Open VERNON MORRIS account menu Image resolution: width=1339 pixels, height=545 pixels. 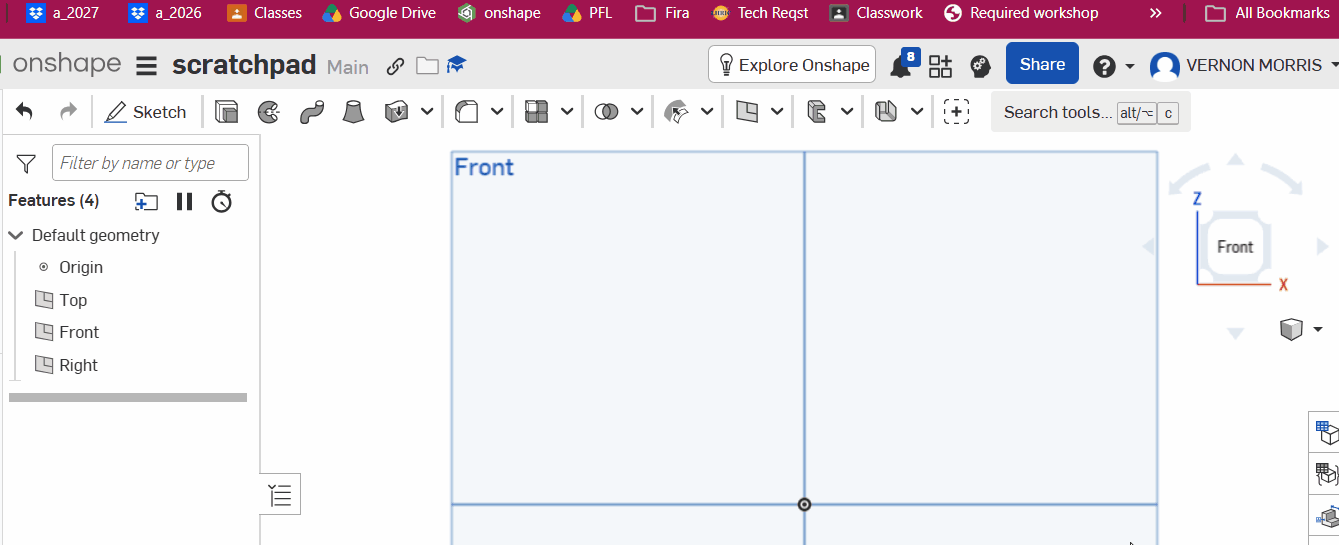pyautogui.click(x=1244, y=66)
